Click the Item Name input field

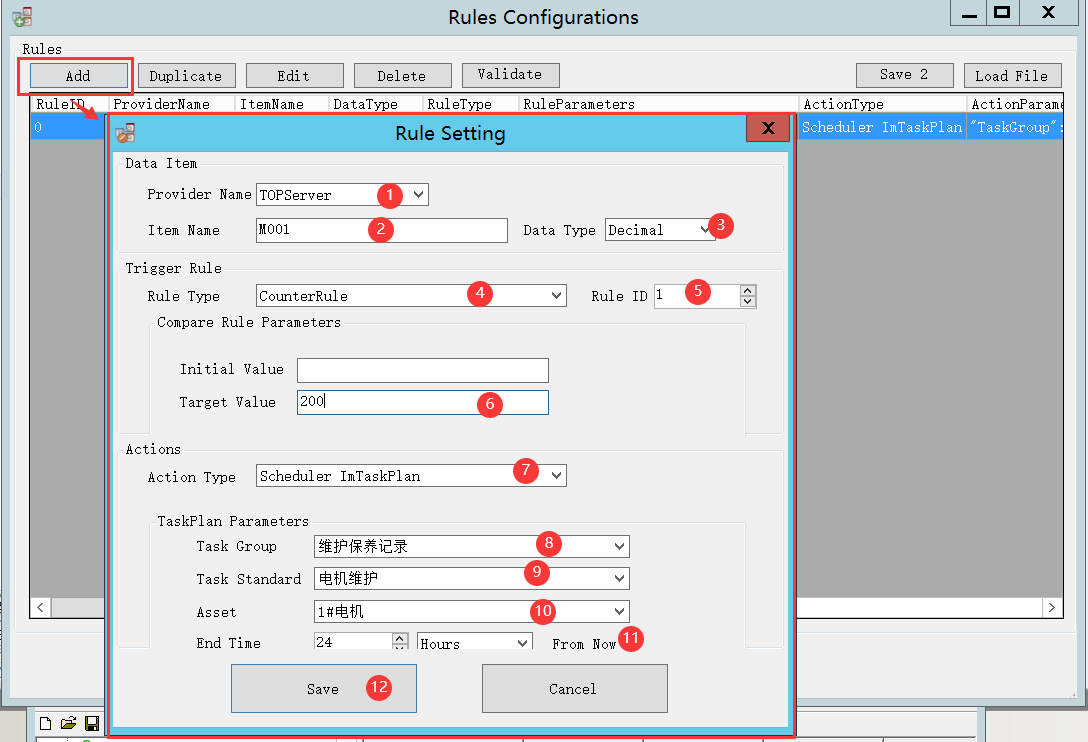point(381,230)
